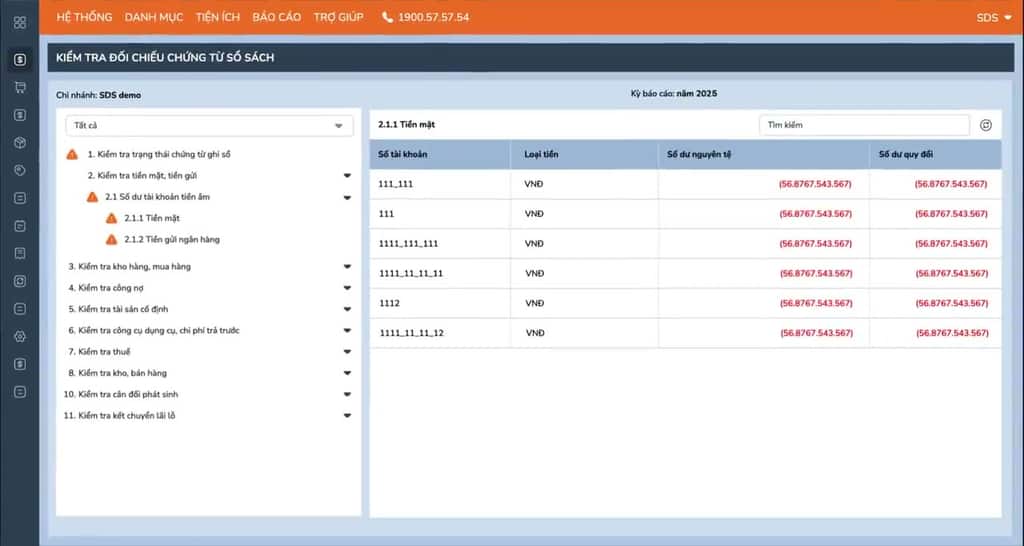
Task: Open the shopping cart sidebar icon
Action: [20, 88]
